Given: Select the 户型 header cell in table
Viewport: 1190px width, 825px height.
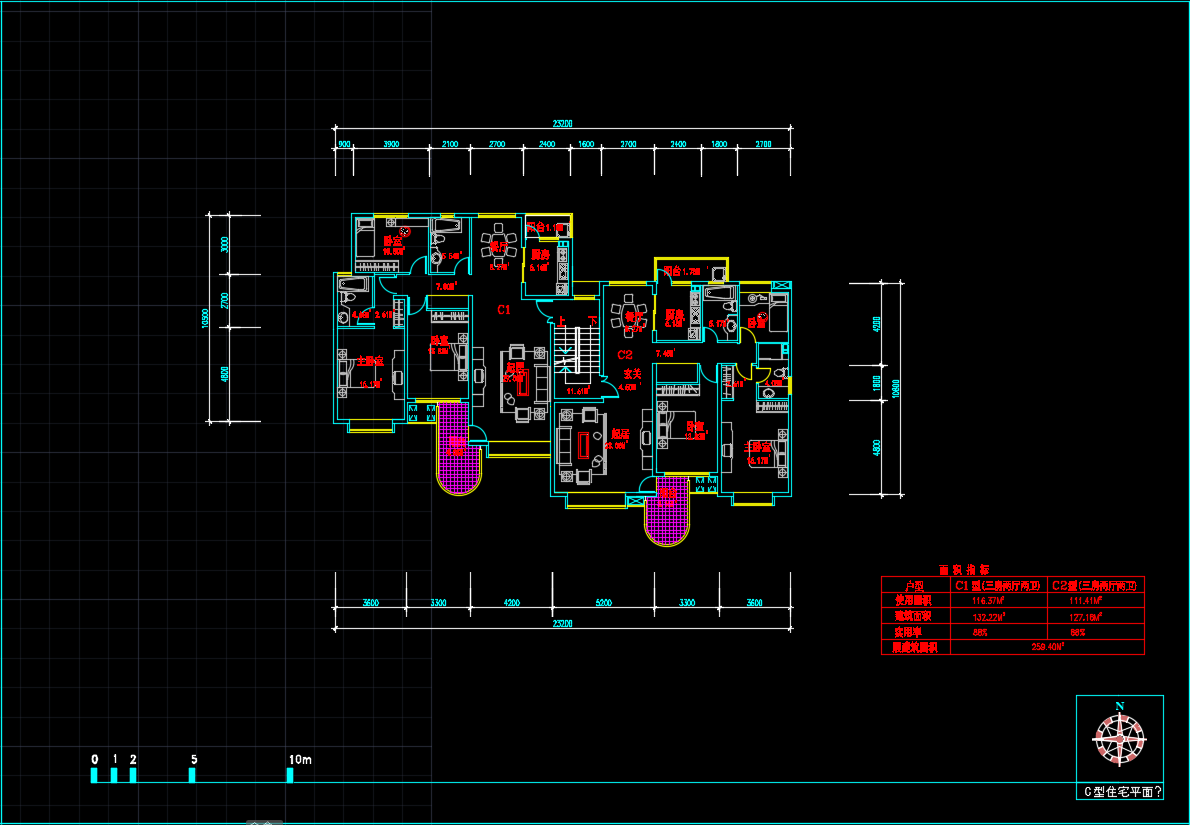Looking at the screenshot, I should click(915, 586).
